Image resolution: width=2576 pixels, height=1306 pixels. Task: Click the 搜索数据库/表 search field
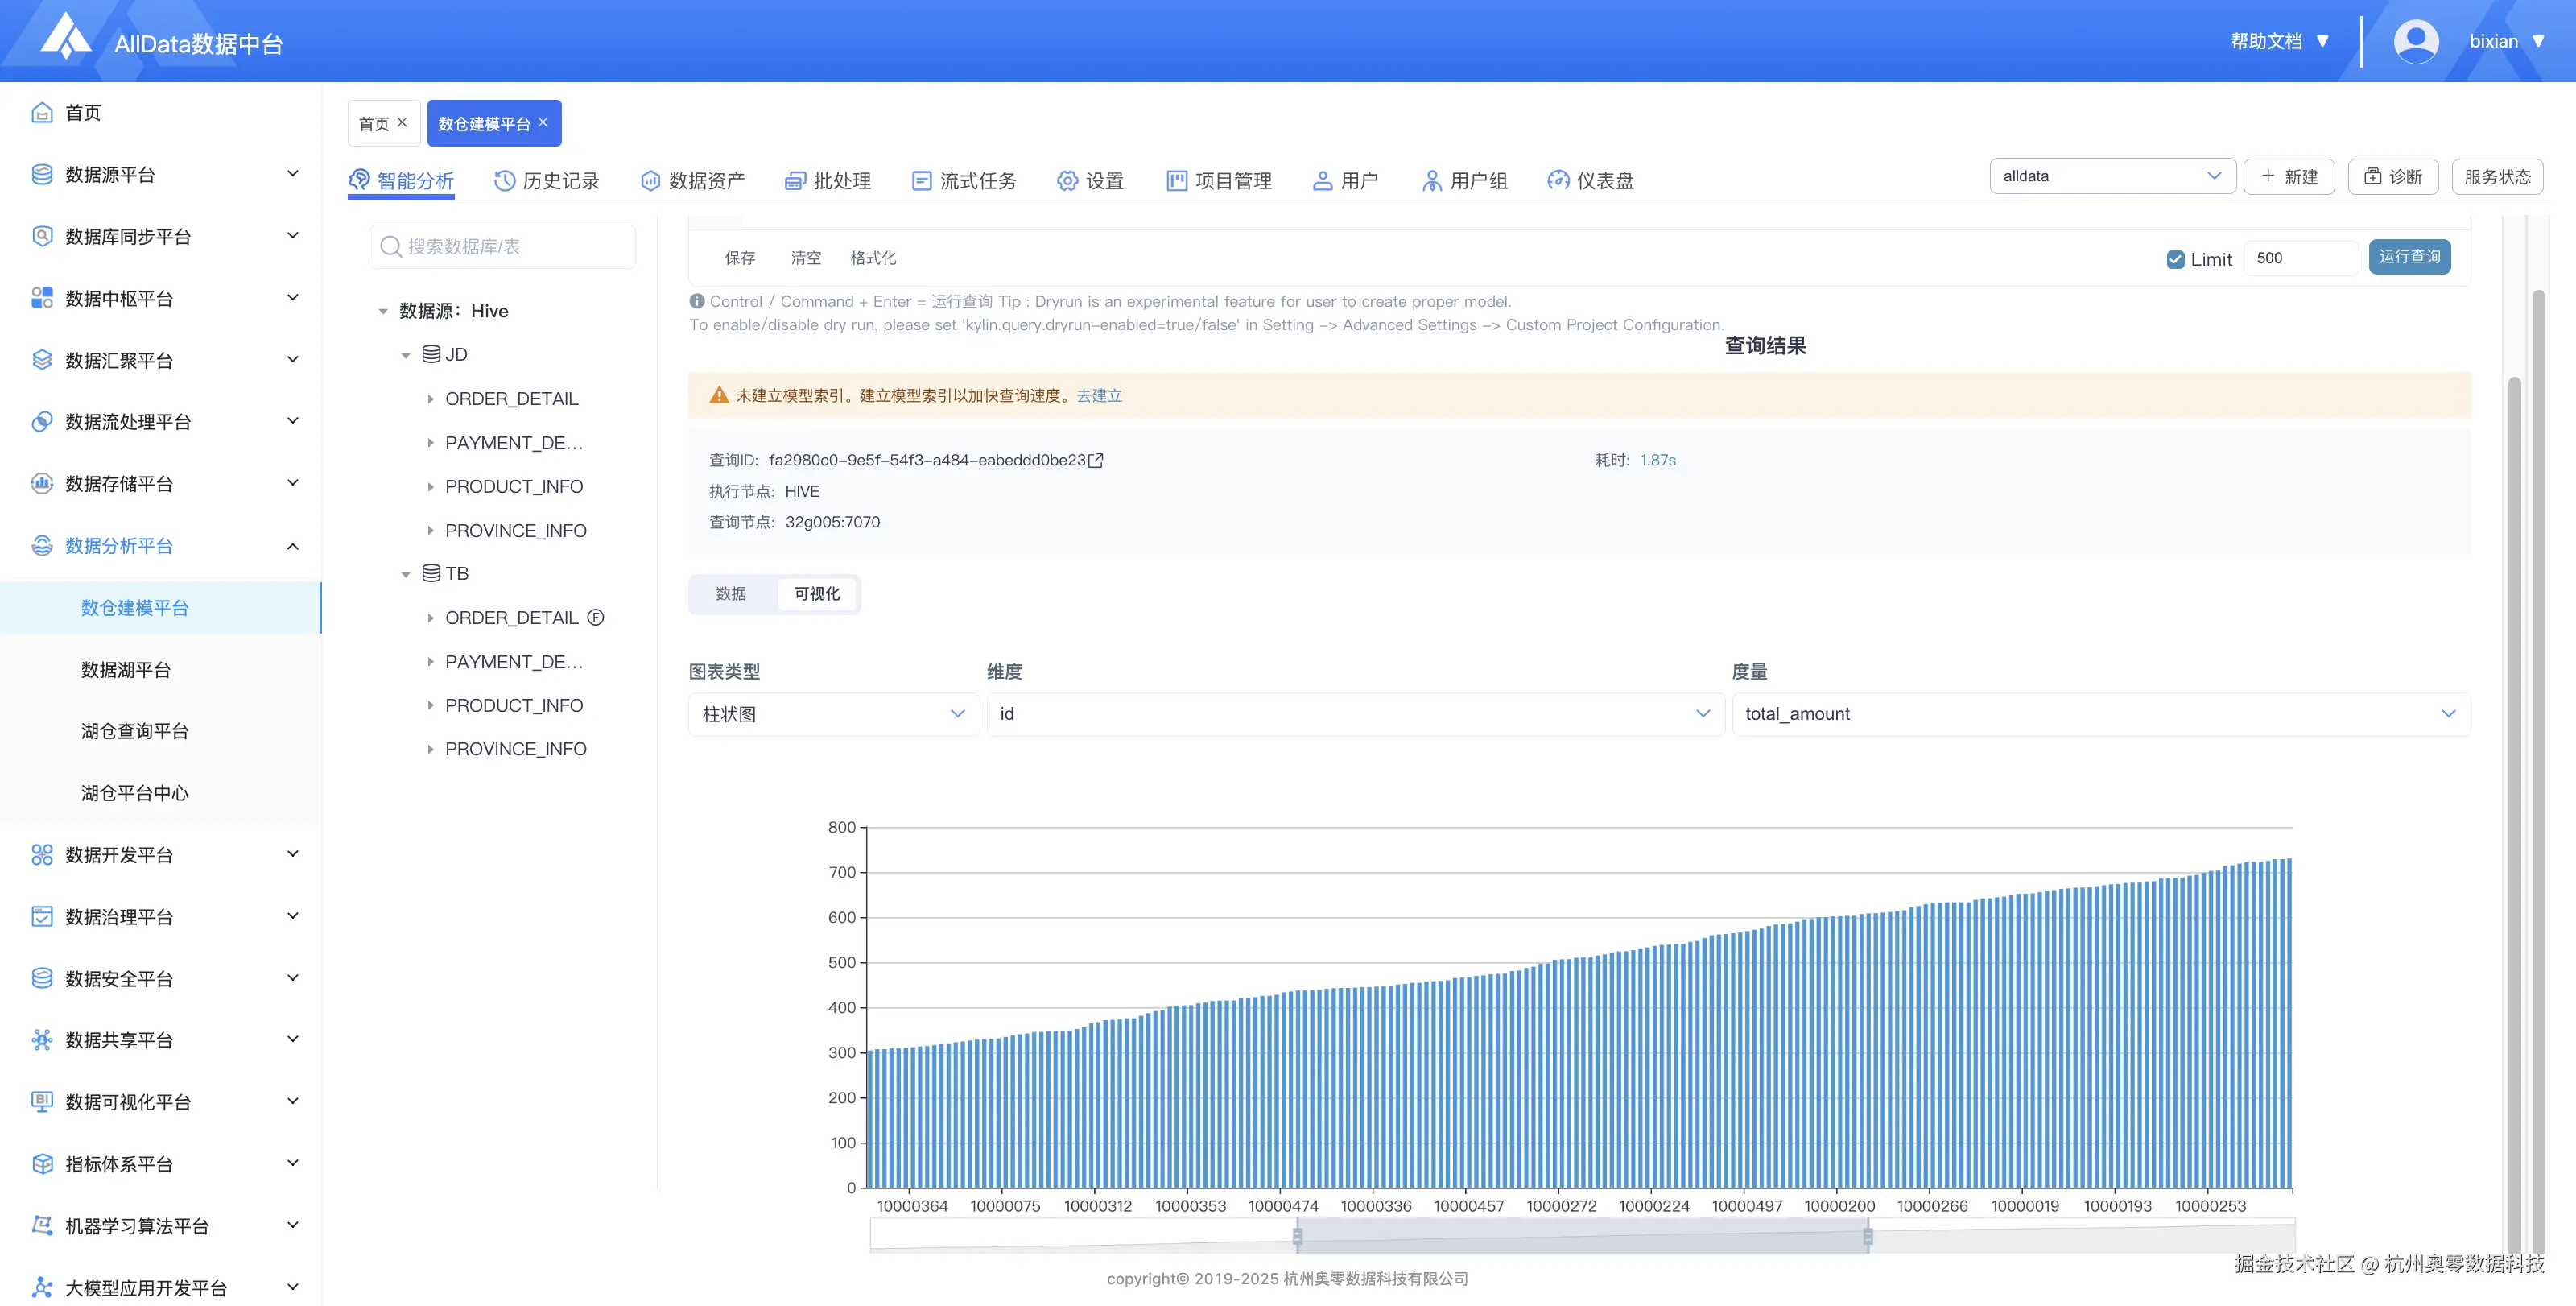(502, 247)
